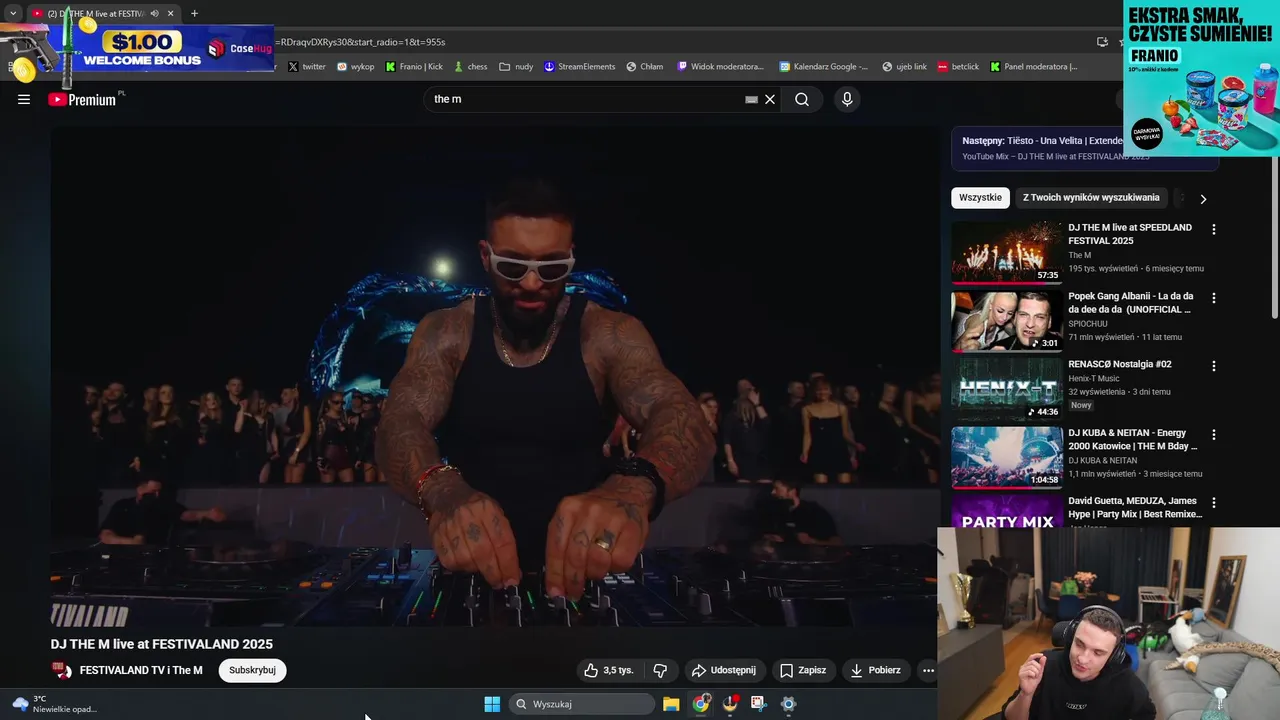Open the twitter bookmark
1280x720 pixels.
tap(307, 67)
